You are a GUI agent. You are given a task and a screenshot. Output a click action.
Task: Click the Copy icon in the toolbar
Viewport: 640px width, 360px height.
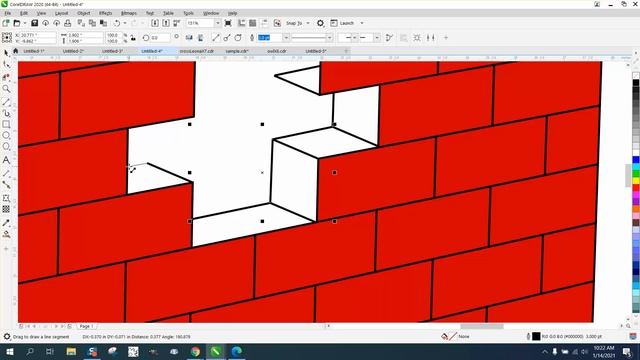[x=92, y=23]
